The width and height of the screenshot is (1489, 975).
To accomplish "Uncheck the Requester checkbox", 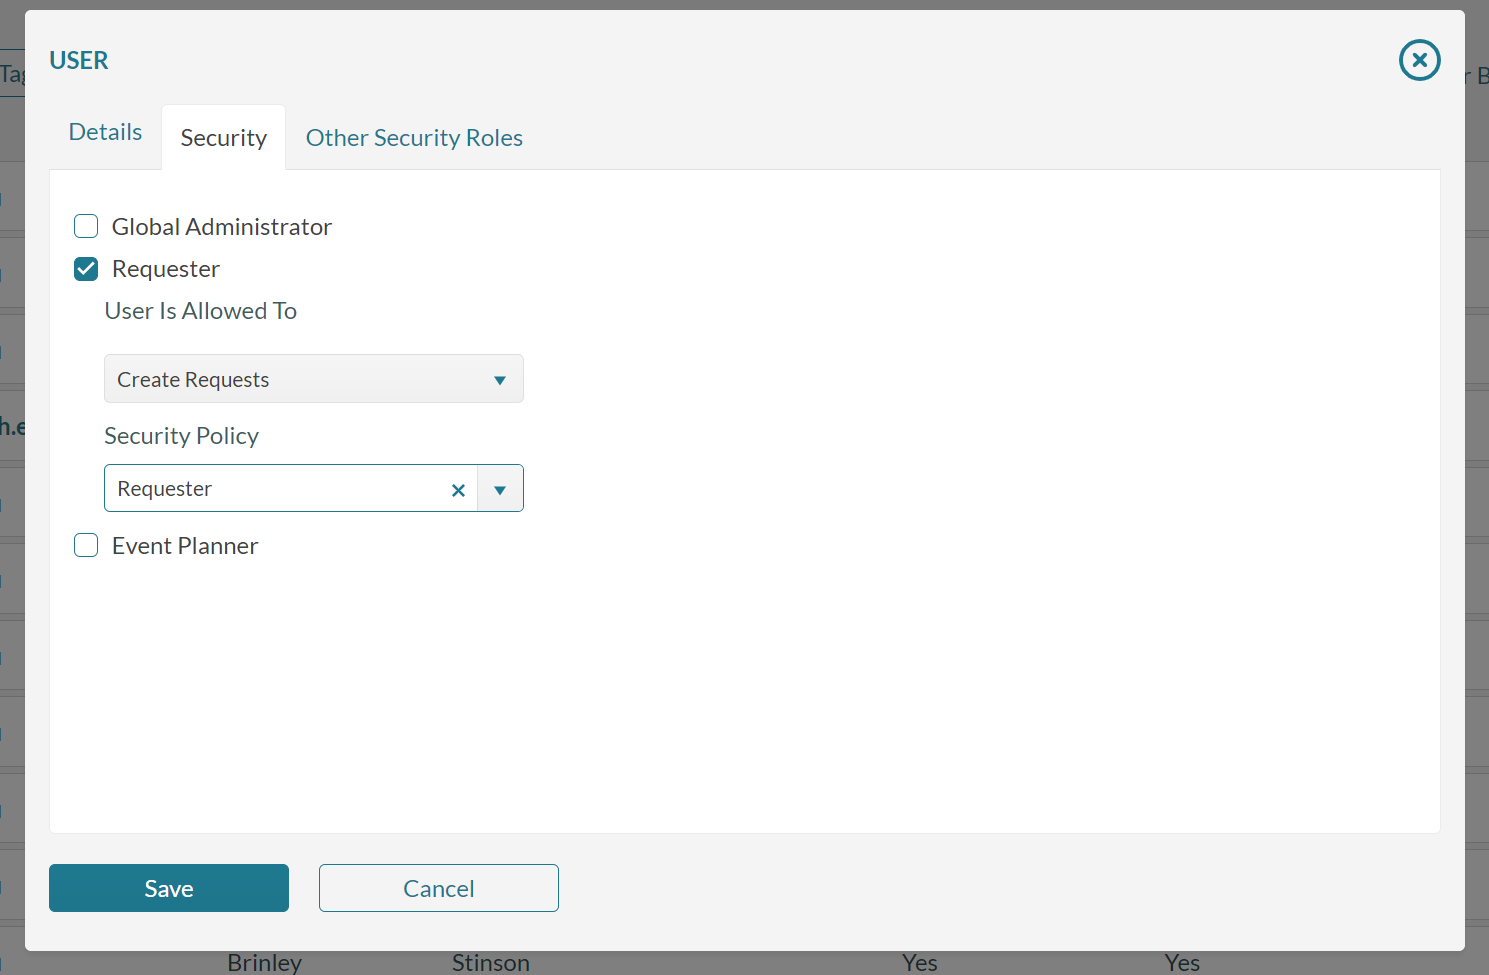I will point(86,268).
